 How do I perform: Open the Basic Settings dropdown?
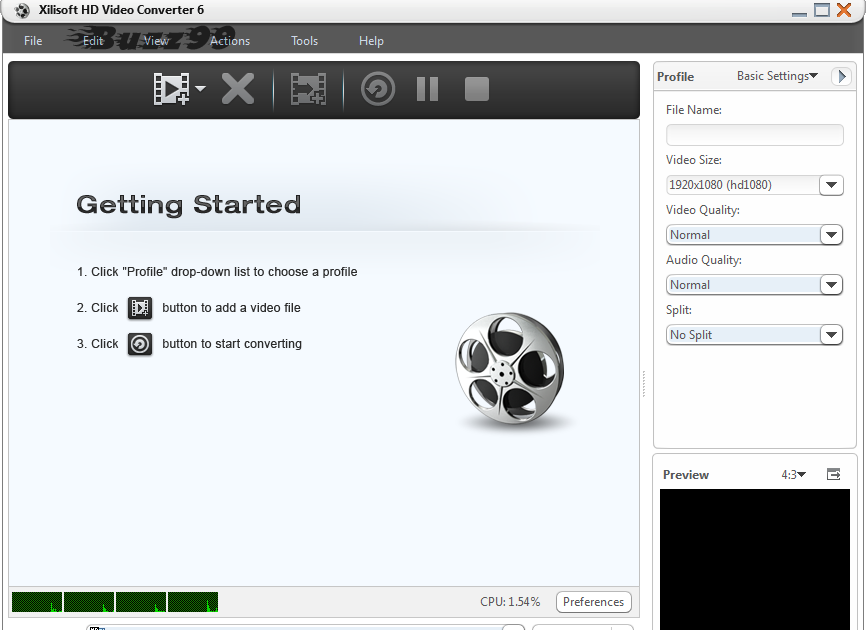pyautogui.click(x=777, y=76)
